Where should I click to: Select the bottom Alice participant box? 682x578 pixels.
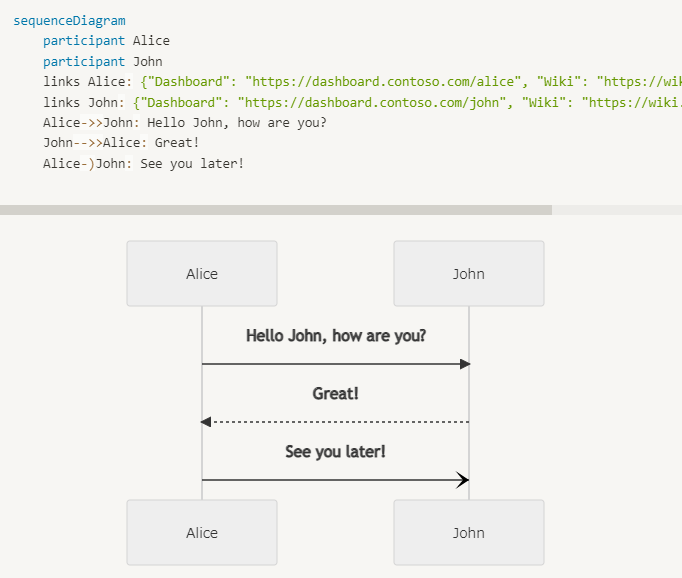[x=202, y=532]
